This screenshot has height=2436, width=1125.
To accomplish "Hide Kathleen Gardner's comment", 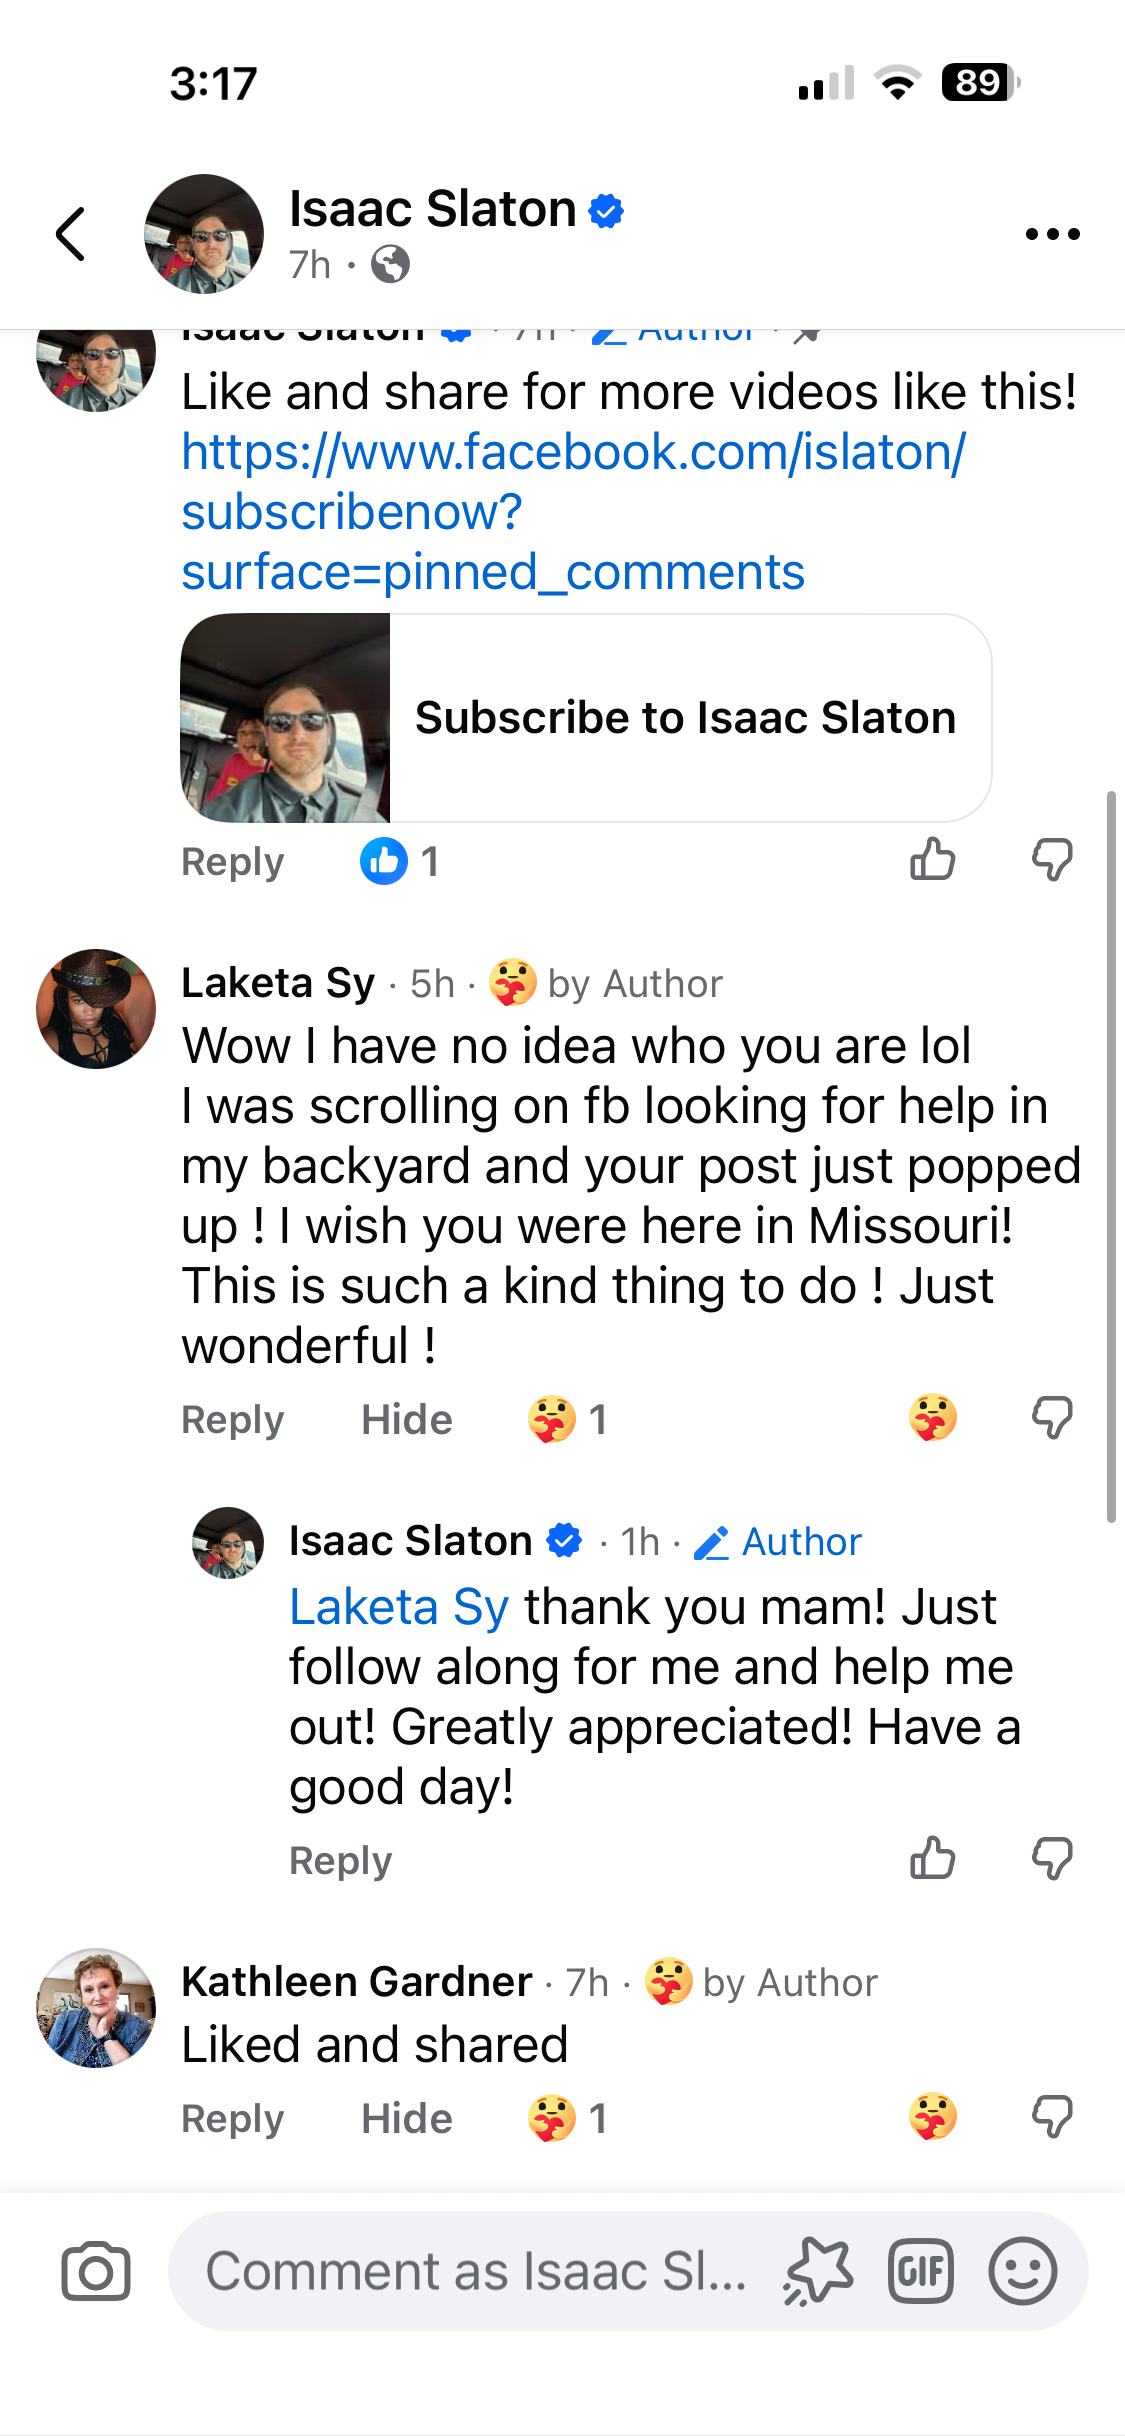I will point(407,2119).
